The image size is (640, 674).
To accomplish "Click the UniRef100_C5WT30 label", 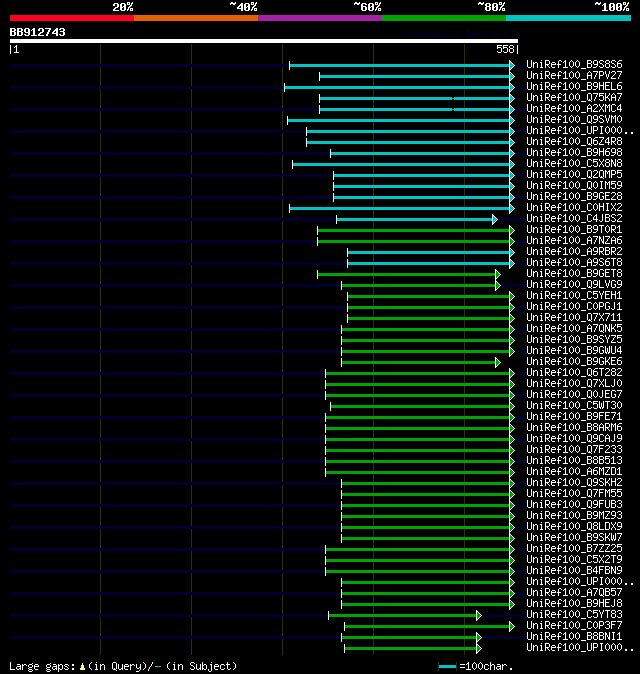I will pyautogui.click(x=574, y=406).
